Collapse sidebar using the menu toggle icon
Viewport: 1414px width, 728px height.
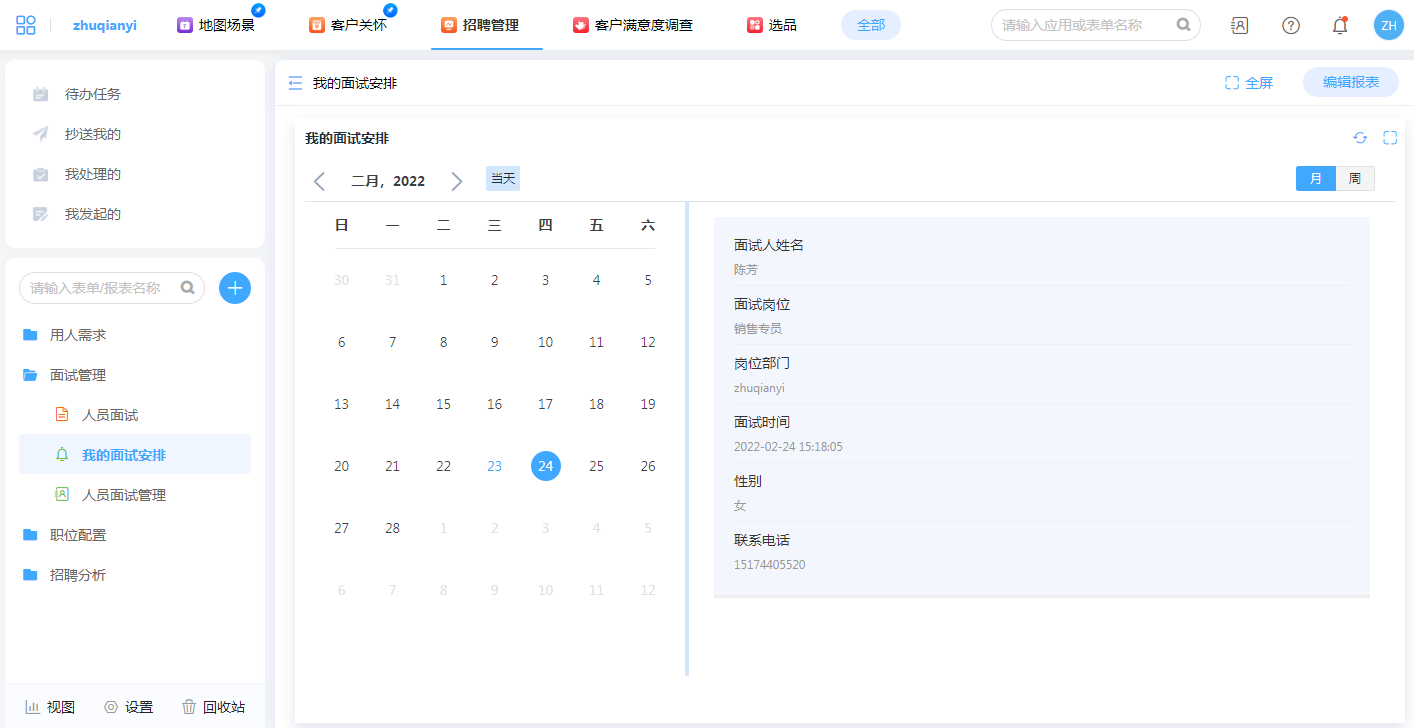295,83
